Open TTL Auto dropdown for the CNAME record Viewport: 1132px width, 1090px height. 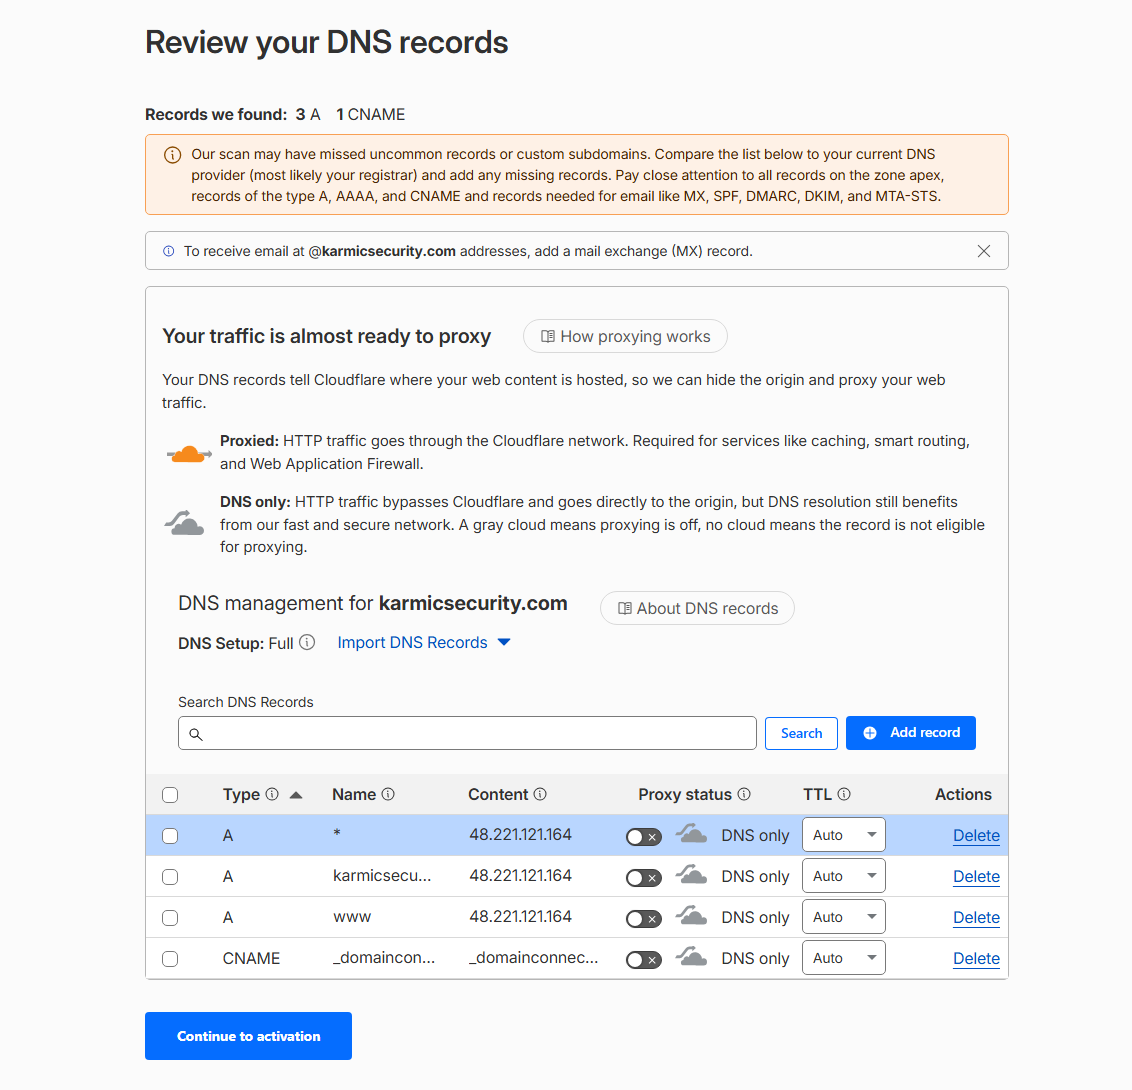tap(843, 959)
